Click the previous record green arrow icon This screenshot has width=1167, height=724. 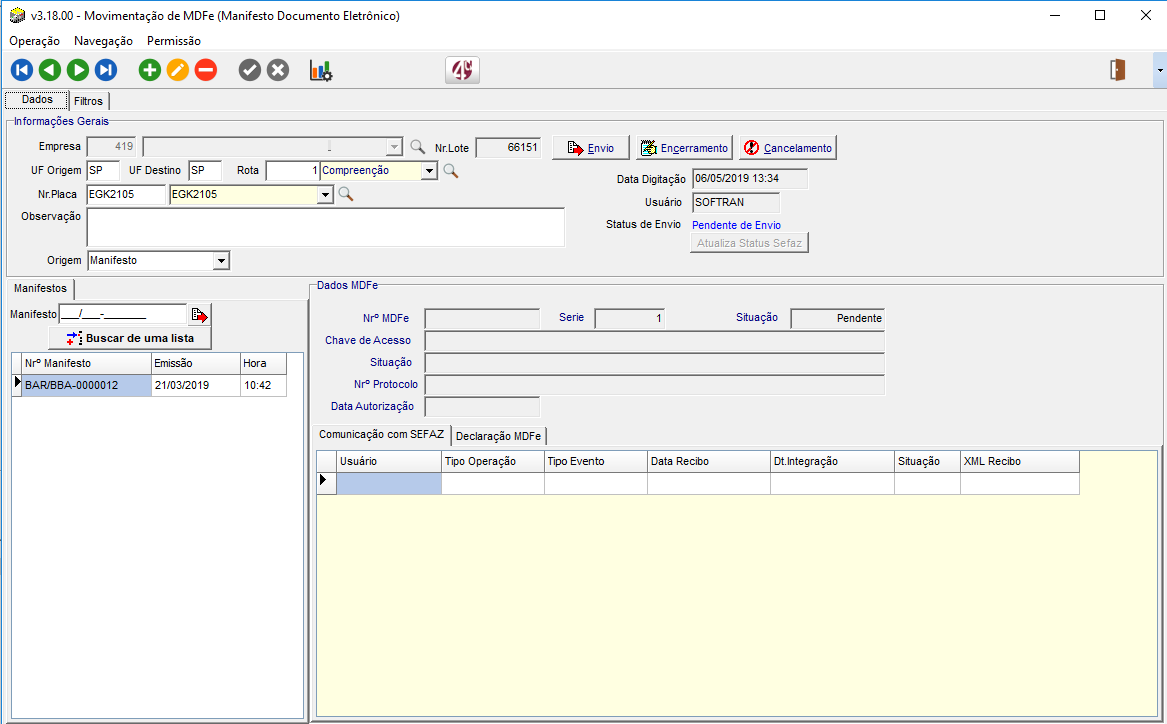[x=50, y=70]
